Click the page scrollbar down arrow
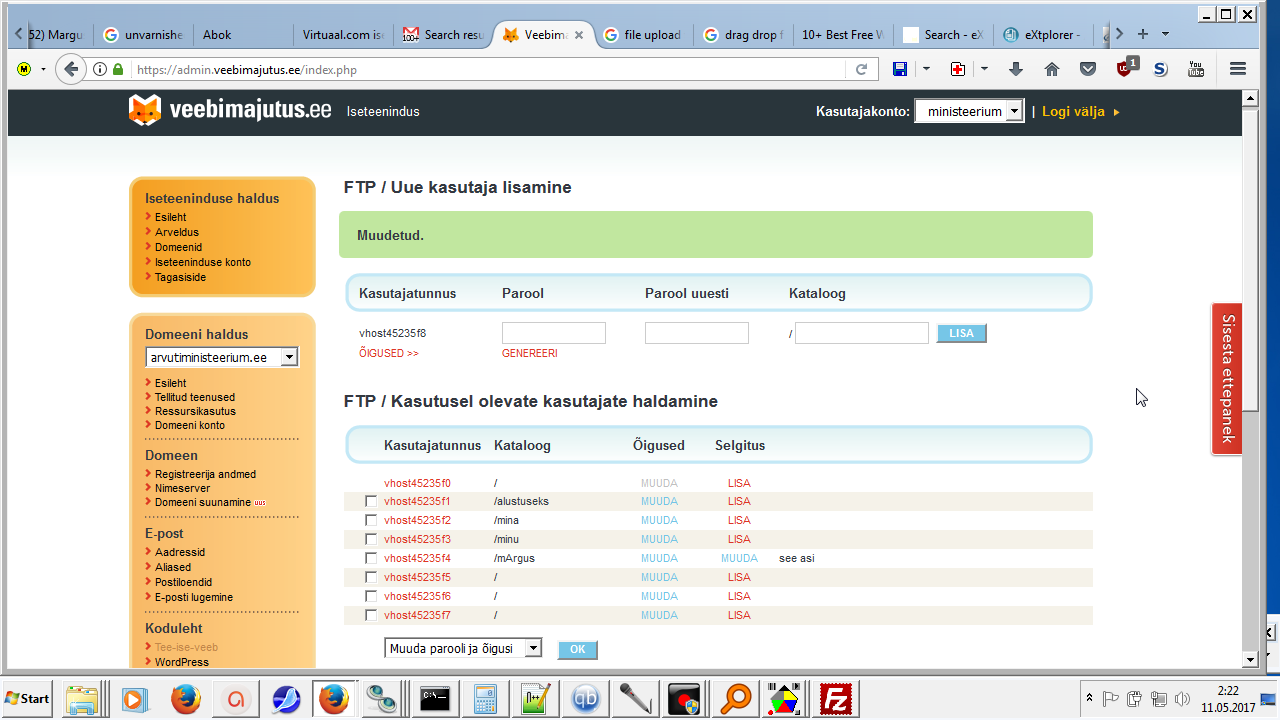1280x720 pixels. pyautogui.click(x=1249, y=659)
